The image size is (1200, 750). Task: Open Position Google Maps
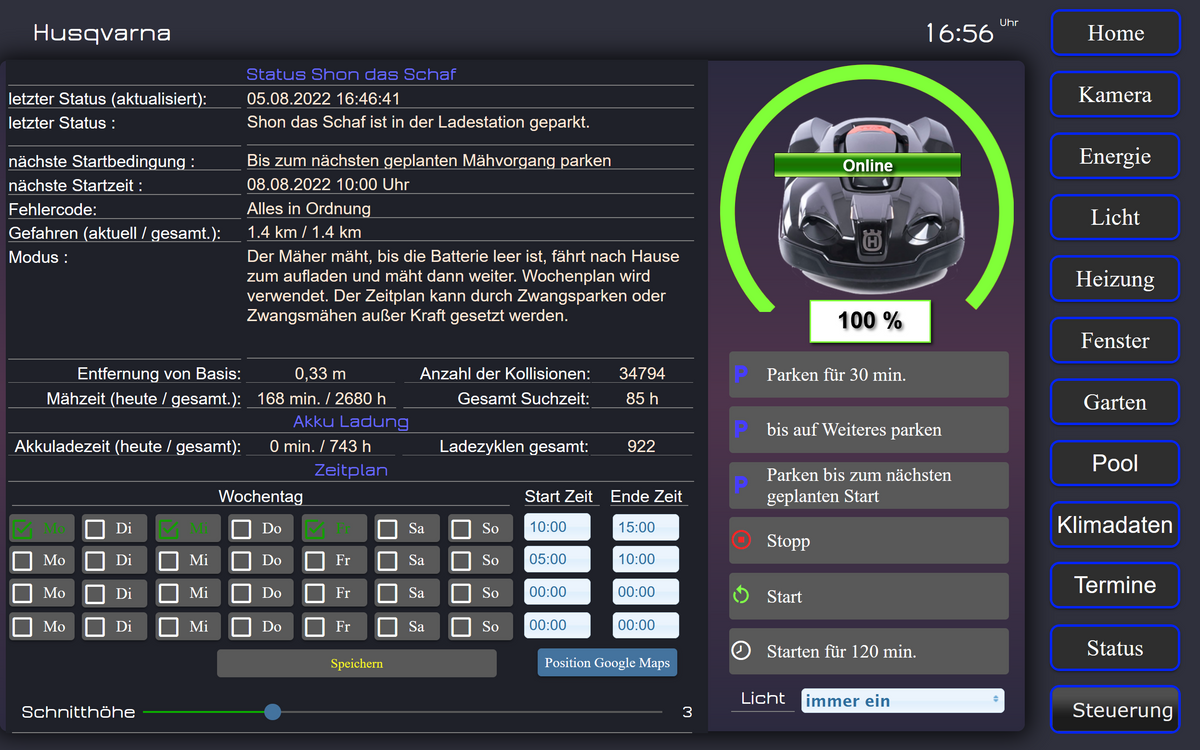pyautogui.click(x=607, y=663)
